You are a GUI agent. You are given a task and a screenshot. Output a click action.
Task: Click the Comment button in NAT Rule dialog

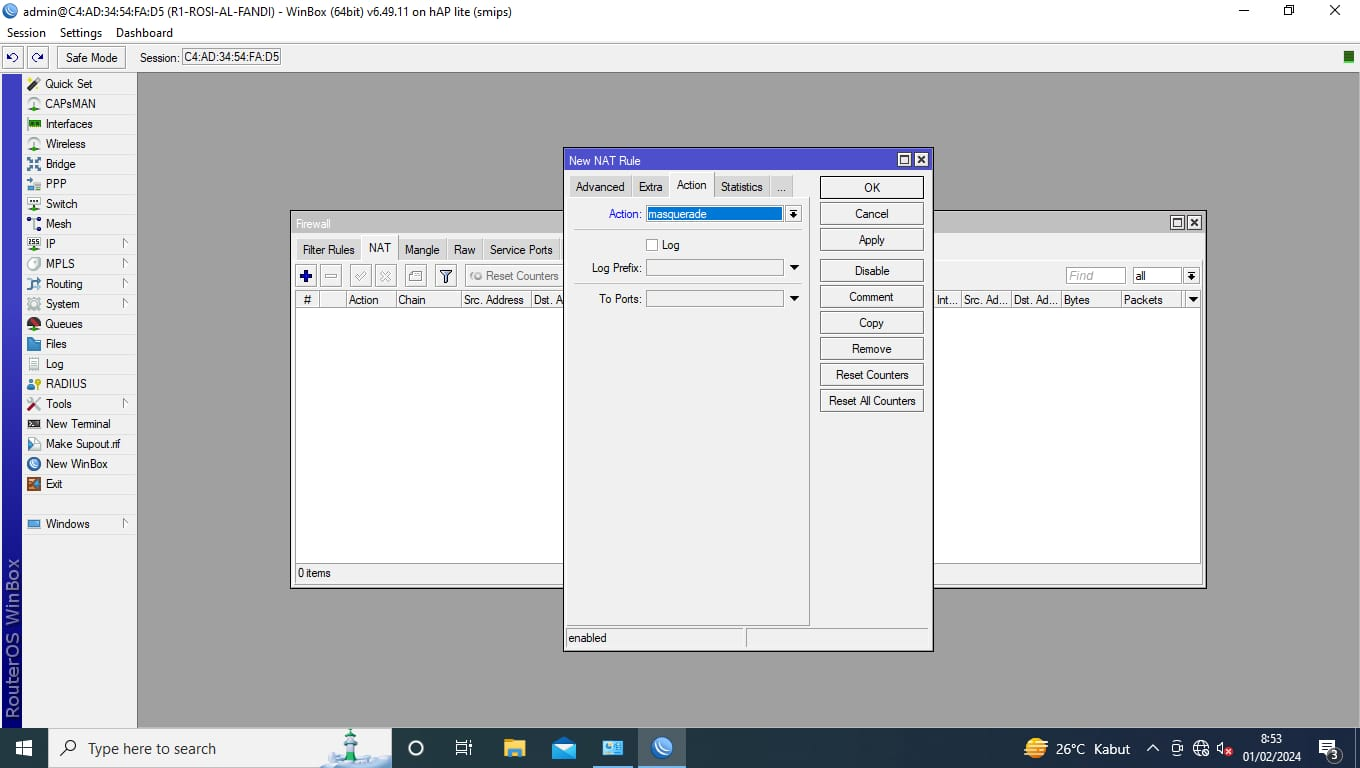coord(872,297)
